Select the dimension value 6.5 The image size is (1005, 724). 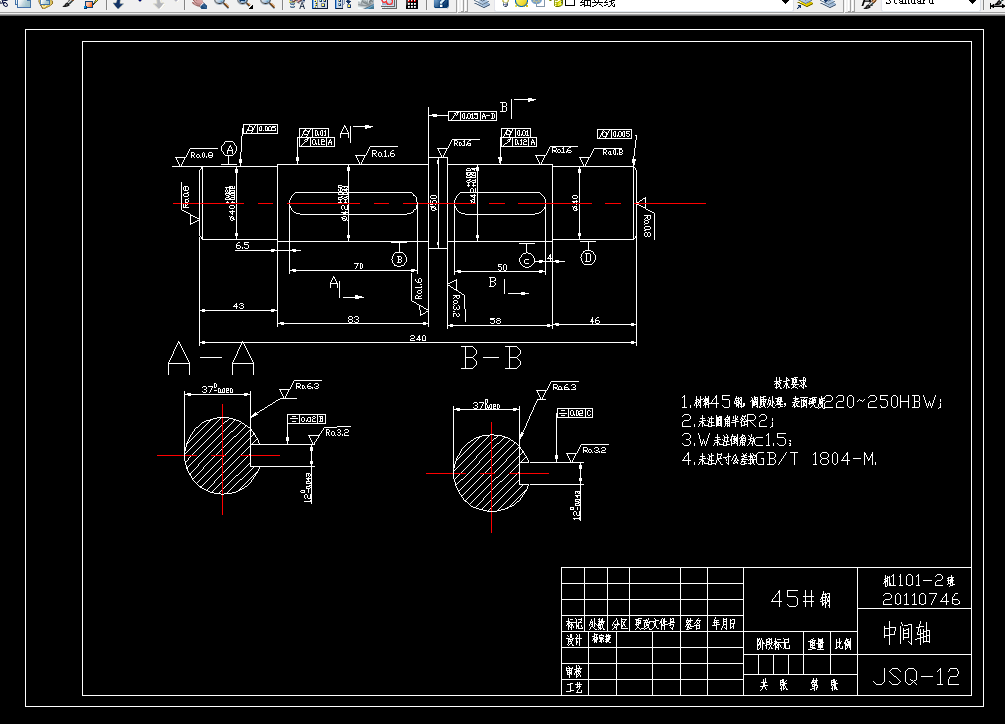242,245
